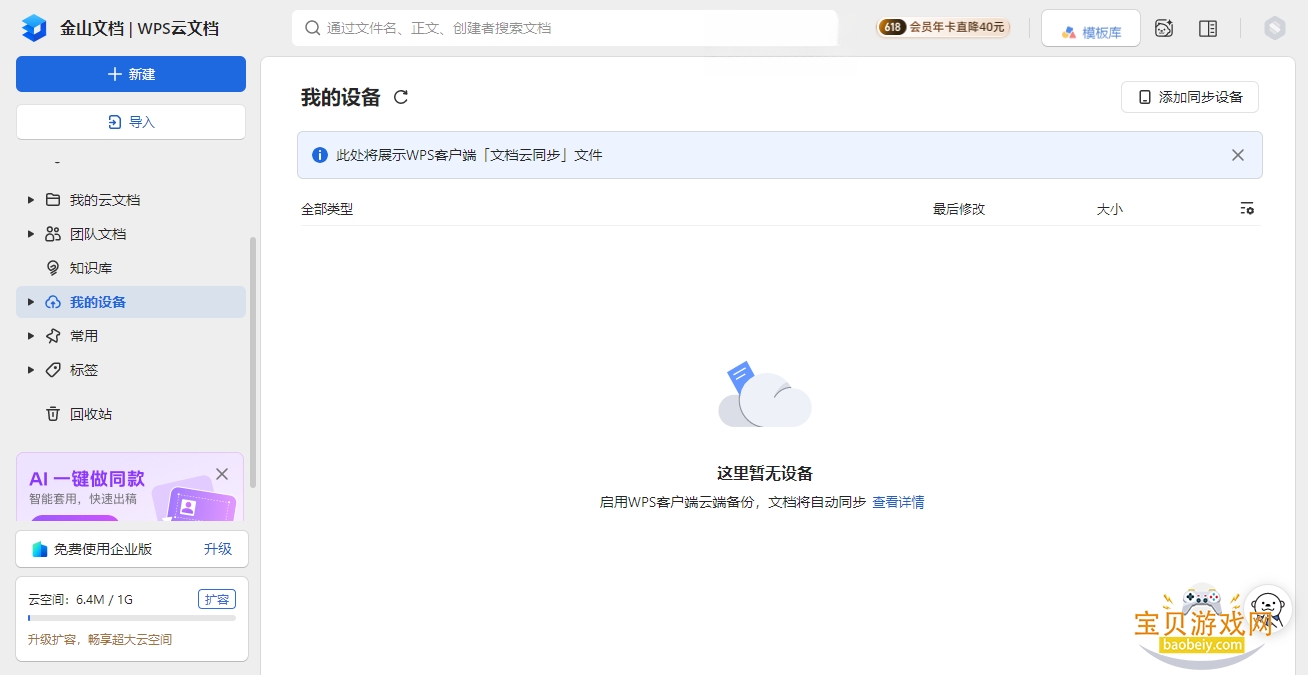The height and width of the screenshot is (675, 1308).
Task: Open the 全部类型 filter dropdown
Action: point(327,209)
